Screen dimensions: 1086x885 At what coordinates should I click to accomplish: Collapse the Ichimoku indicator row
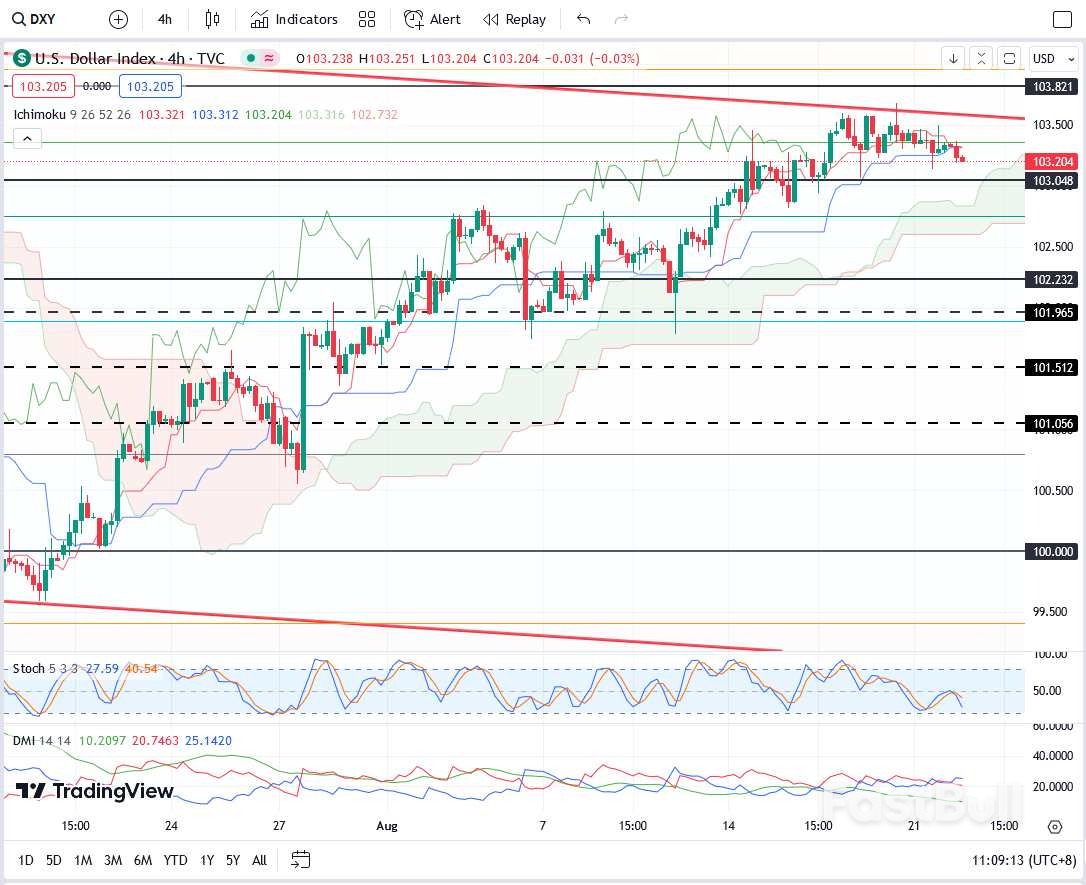tap(25, 138)
